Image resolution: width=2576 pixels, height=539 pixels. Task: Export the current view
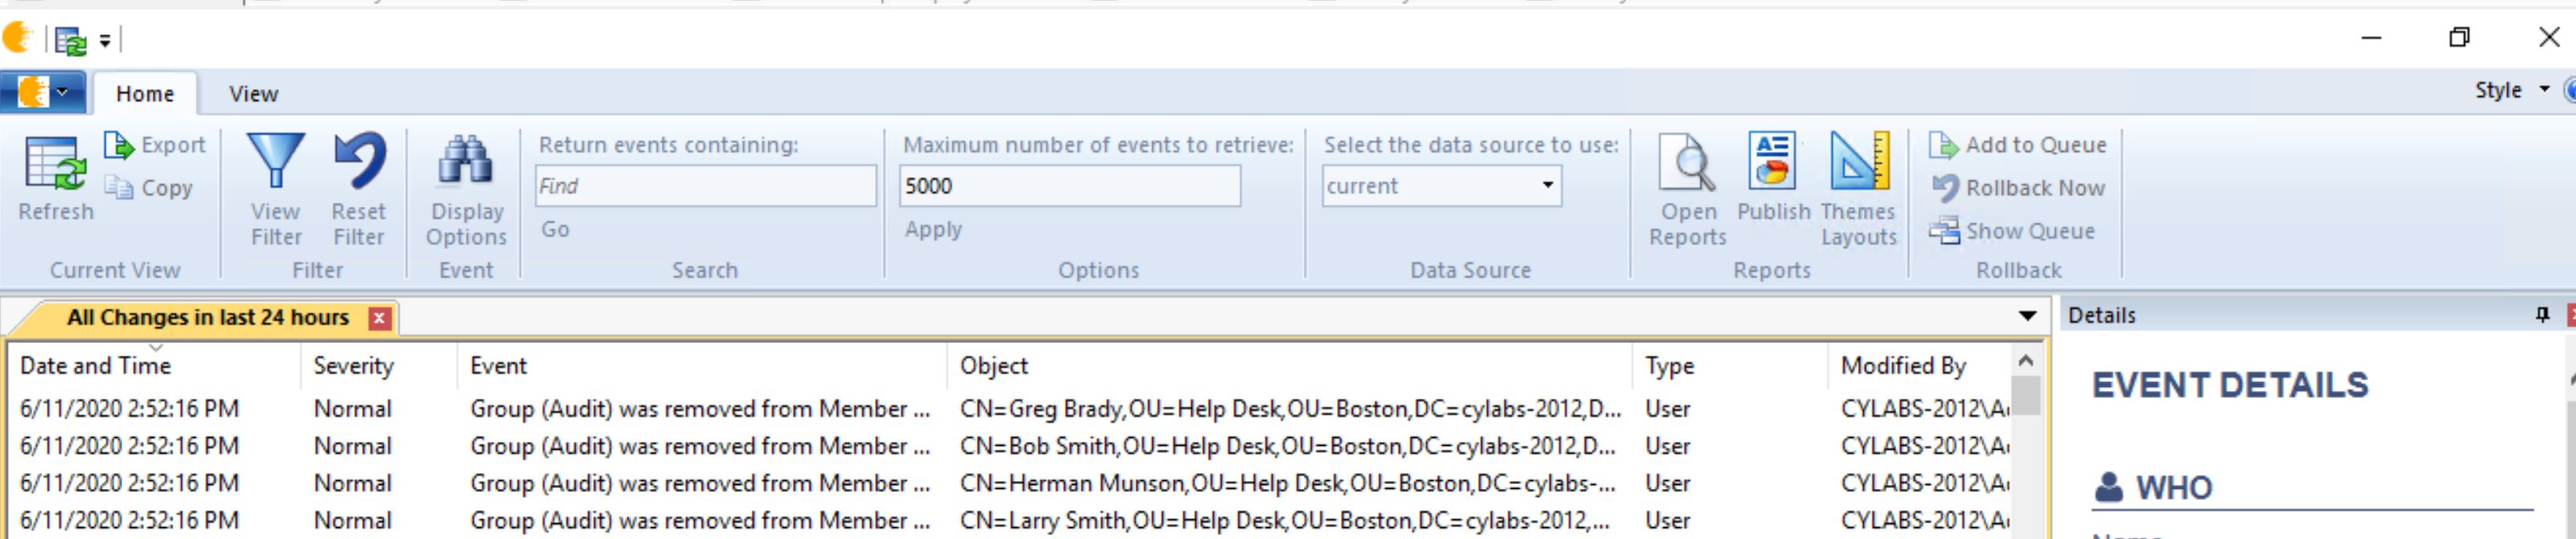(x=155, y=145)
